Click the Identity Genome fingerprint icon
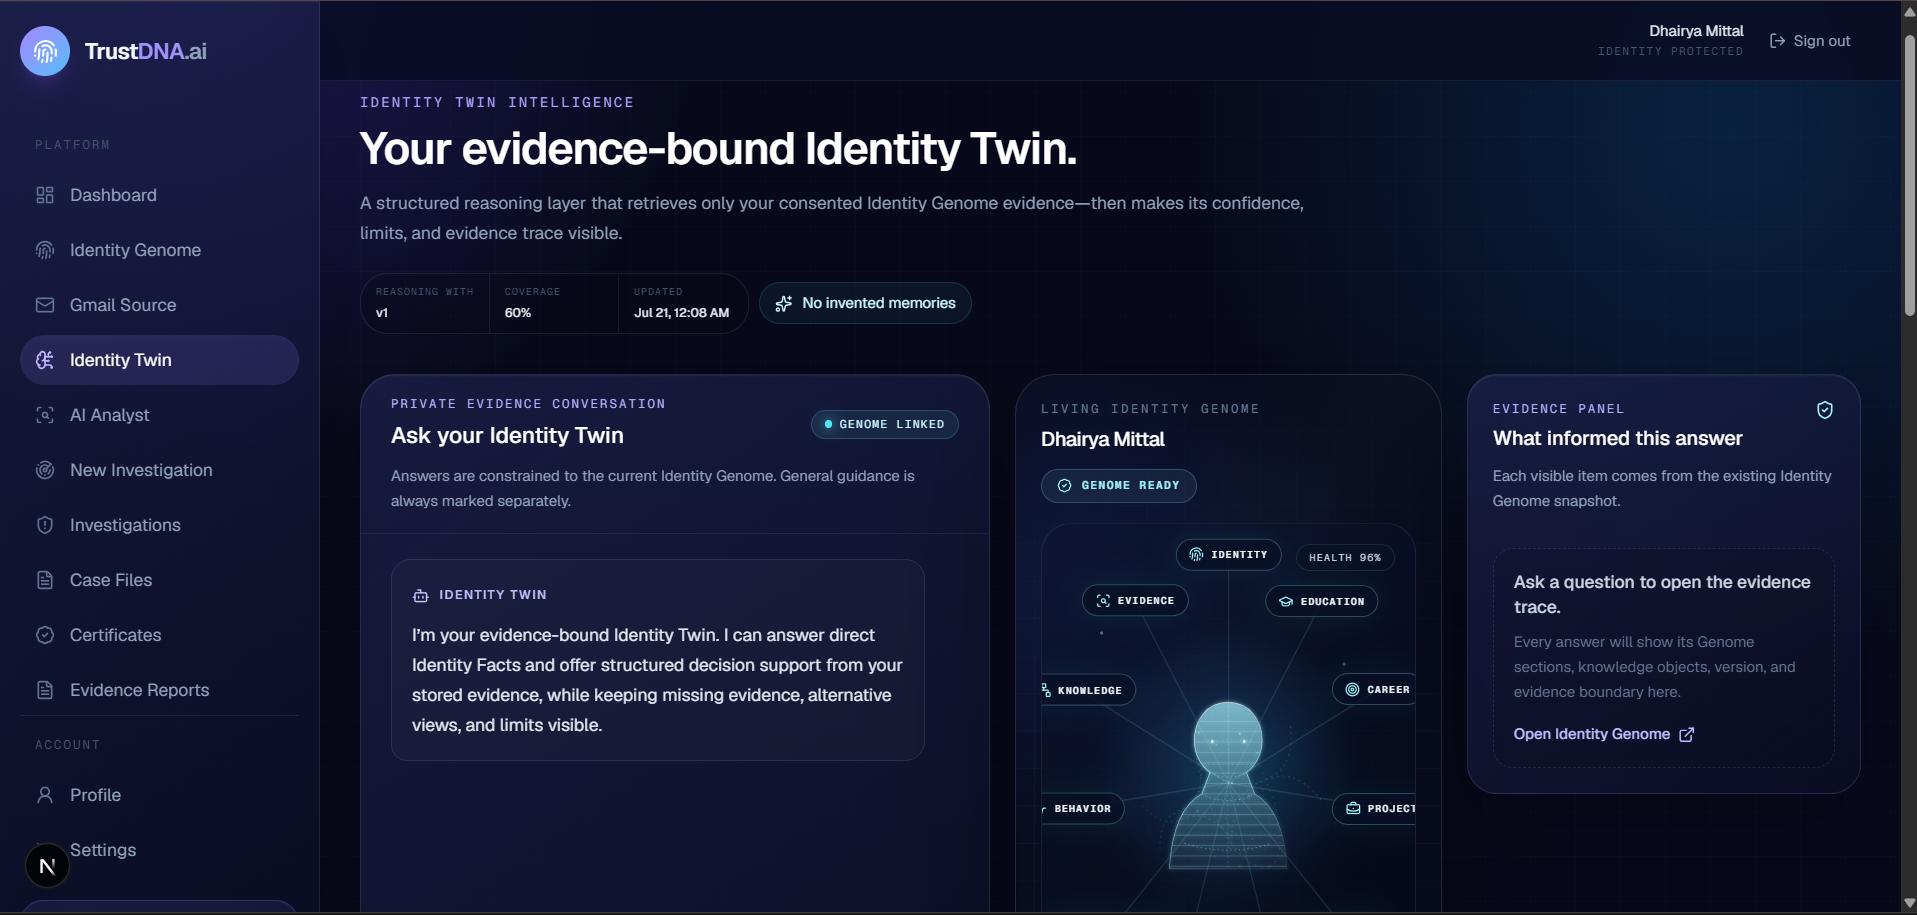Viewport: 1917px width, 915px height. pos(45,250)
